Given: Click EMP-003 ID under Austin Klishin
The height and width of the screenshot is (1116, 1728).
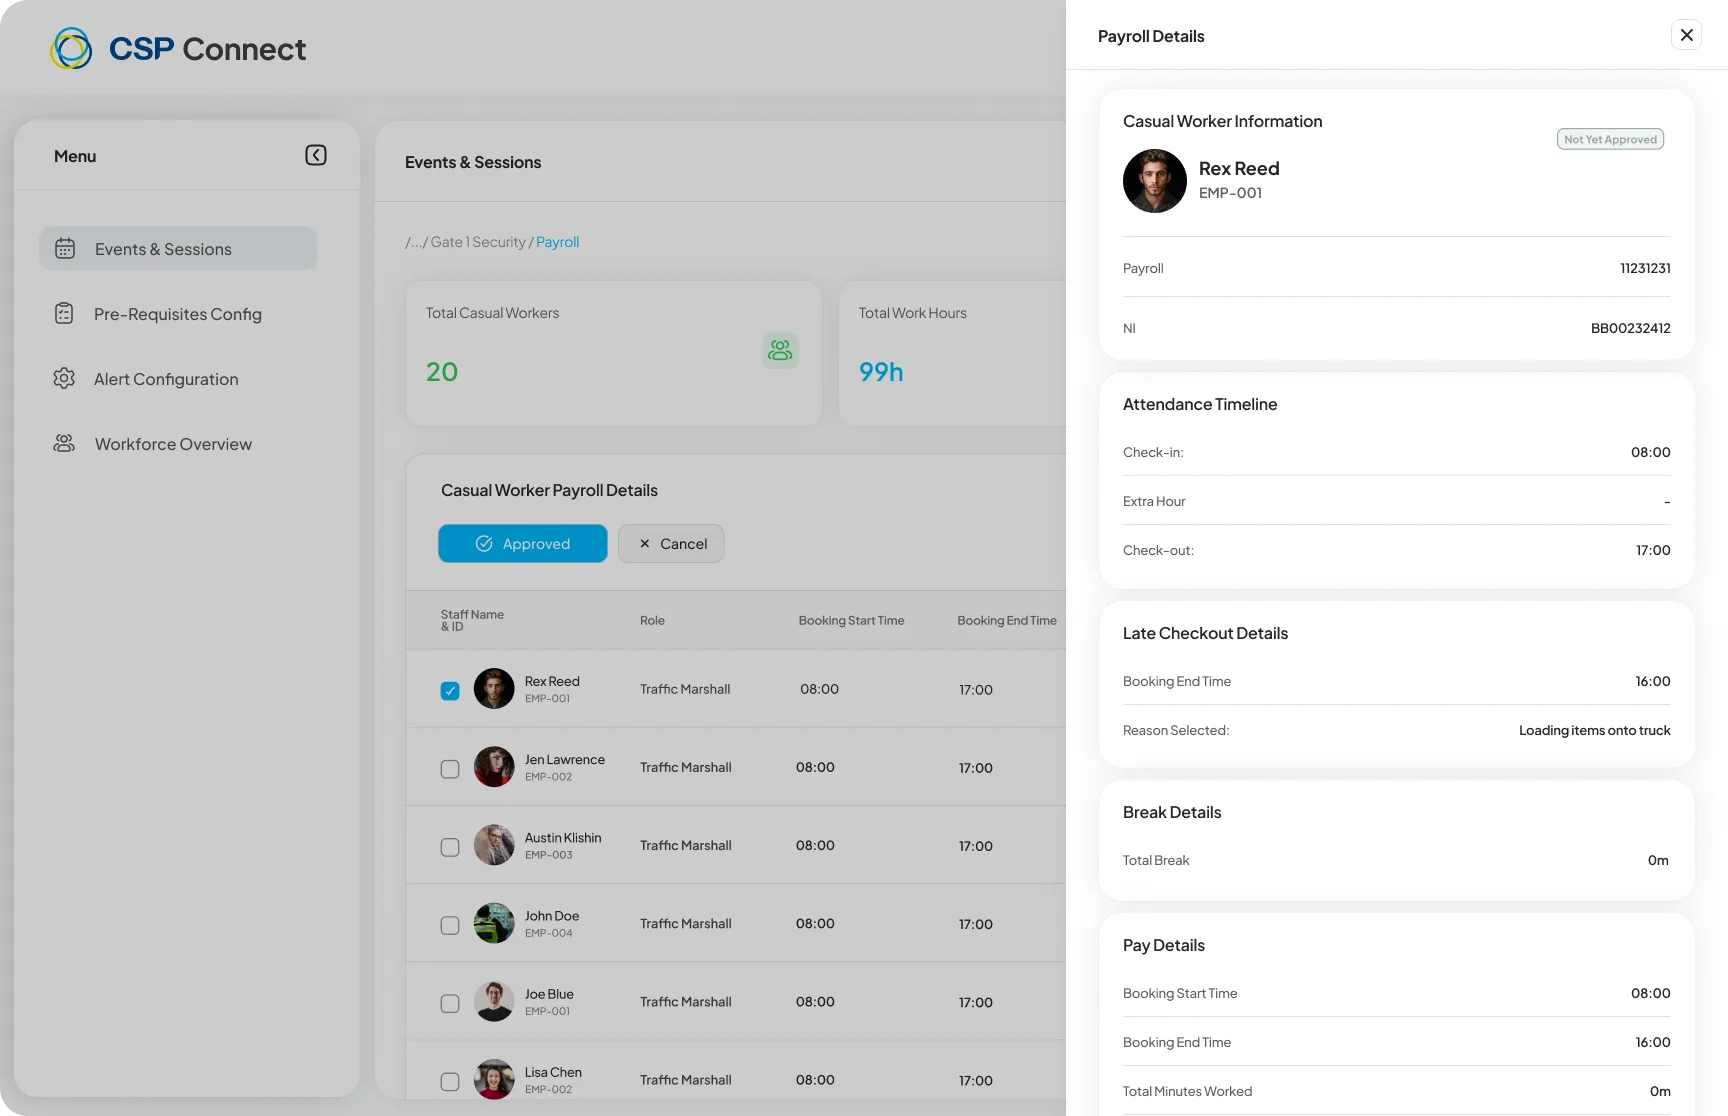Looking at the screenshot, I should point(549,855).
